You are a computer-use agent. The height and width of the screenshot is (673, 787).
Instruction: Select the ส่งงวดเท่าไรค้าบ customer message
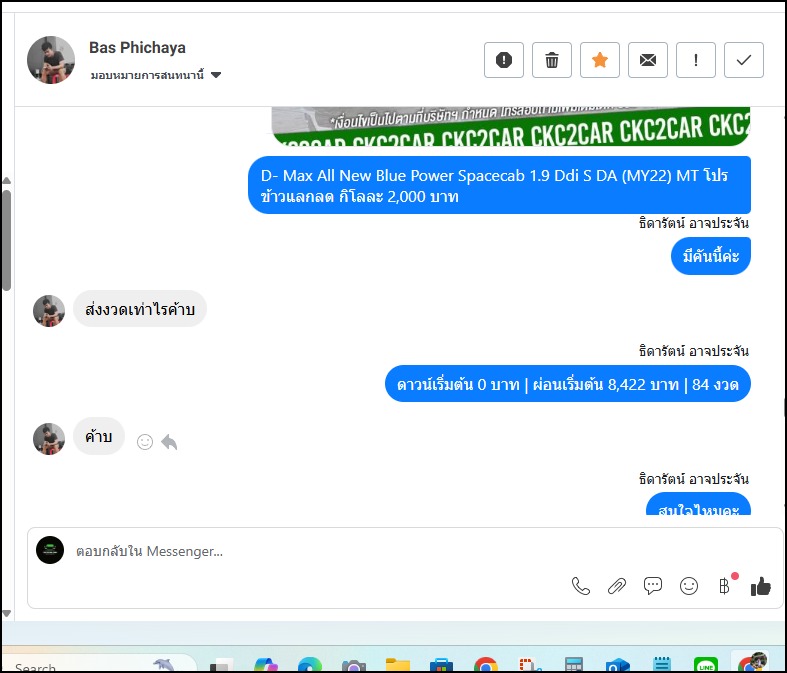140,309
